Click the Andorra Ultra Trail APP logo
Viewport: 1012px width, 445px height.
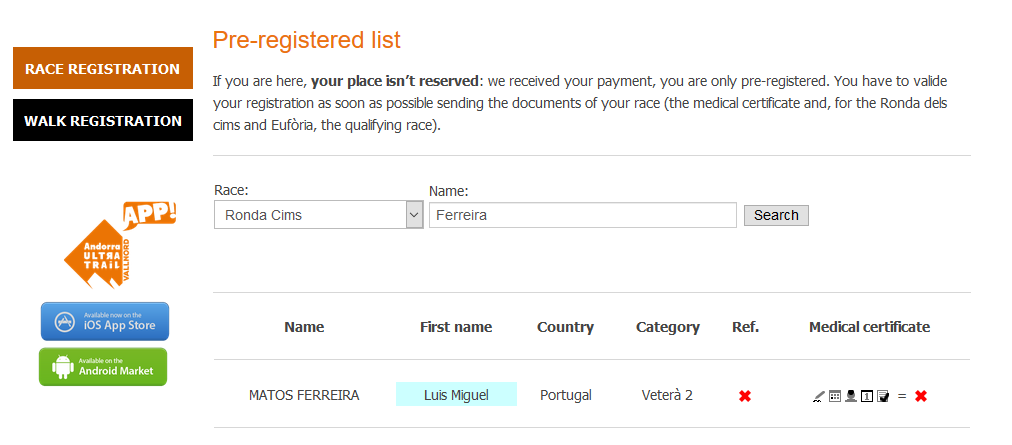coord(118,245)
